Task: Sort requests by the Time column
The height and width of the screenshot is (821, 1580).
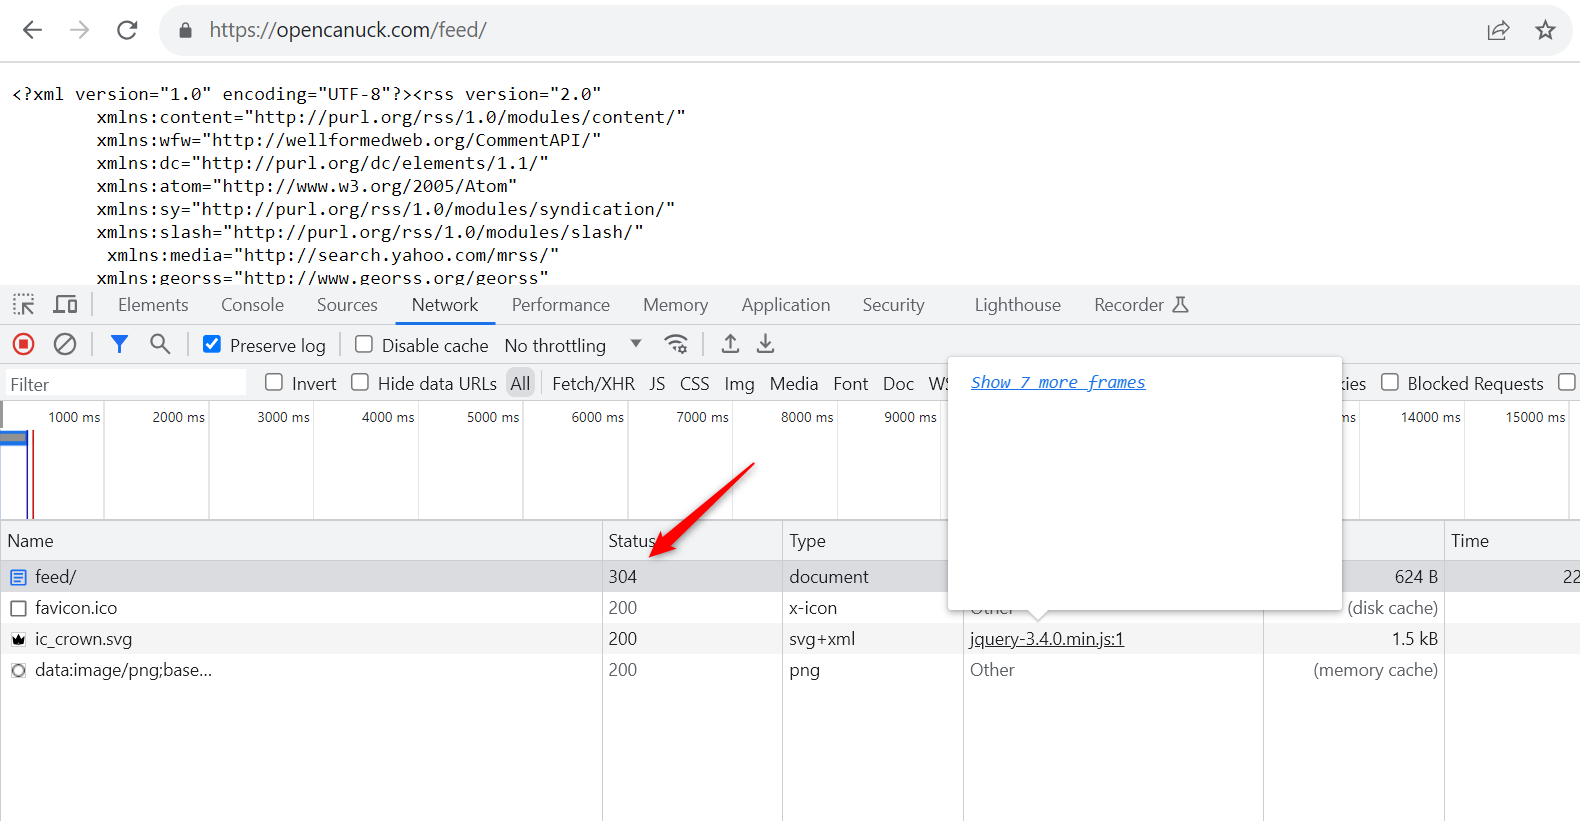Action: 1512,541
